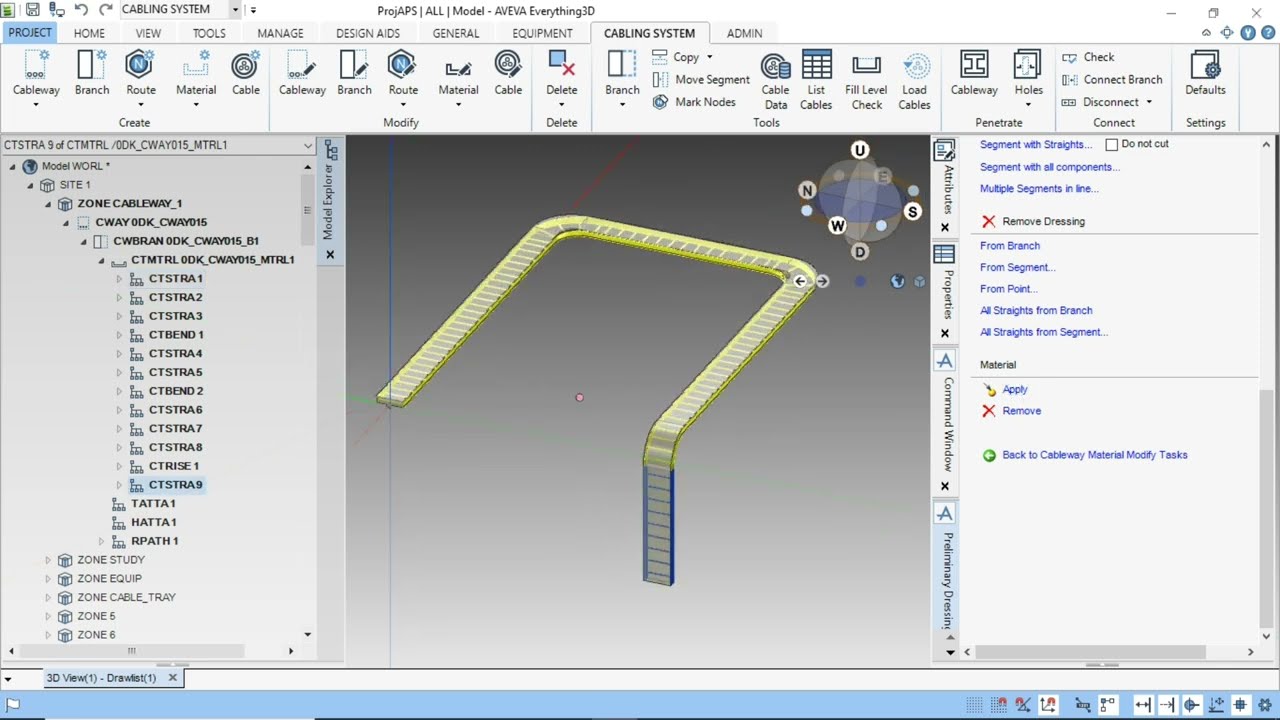Image resolution: width=1280 pixels, height=720 pixels.
Task: Click Create Branch icon in Create group
Action: [91, 66]
